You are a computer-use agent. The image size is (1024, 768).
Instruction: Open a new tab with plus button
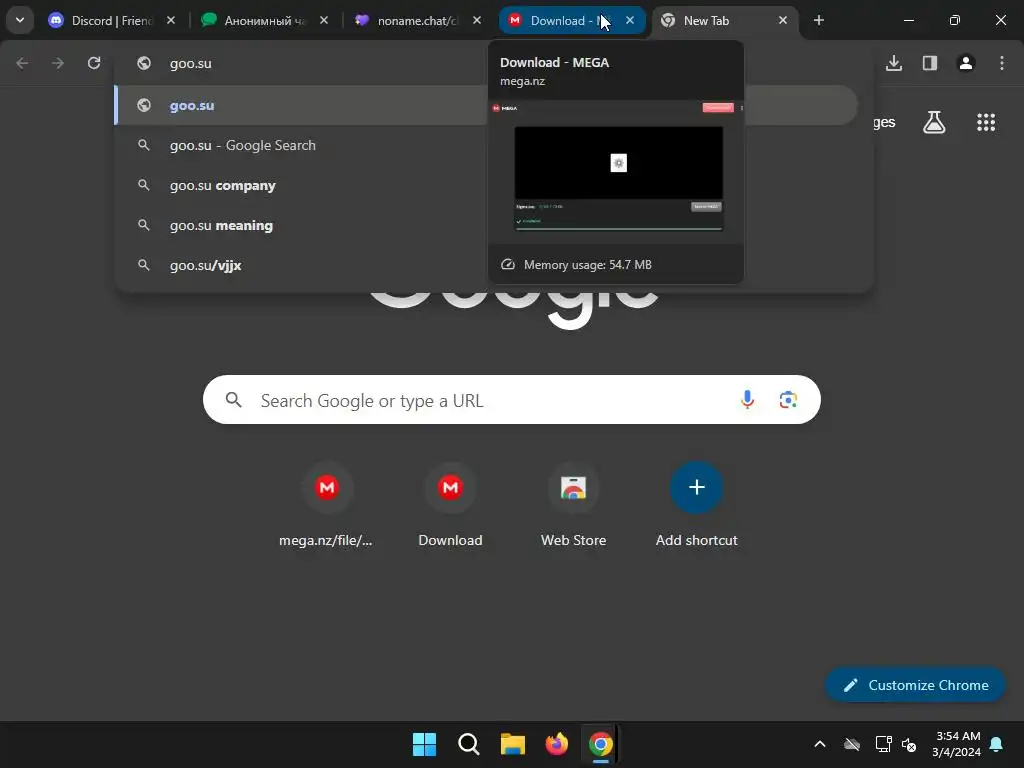[x=819, y=20]
